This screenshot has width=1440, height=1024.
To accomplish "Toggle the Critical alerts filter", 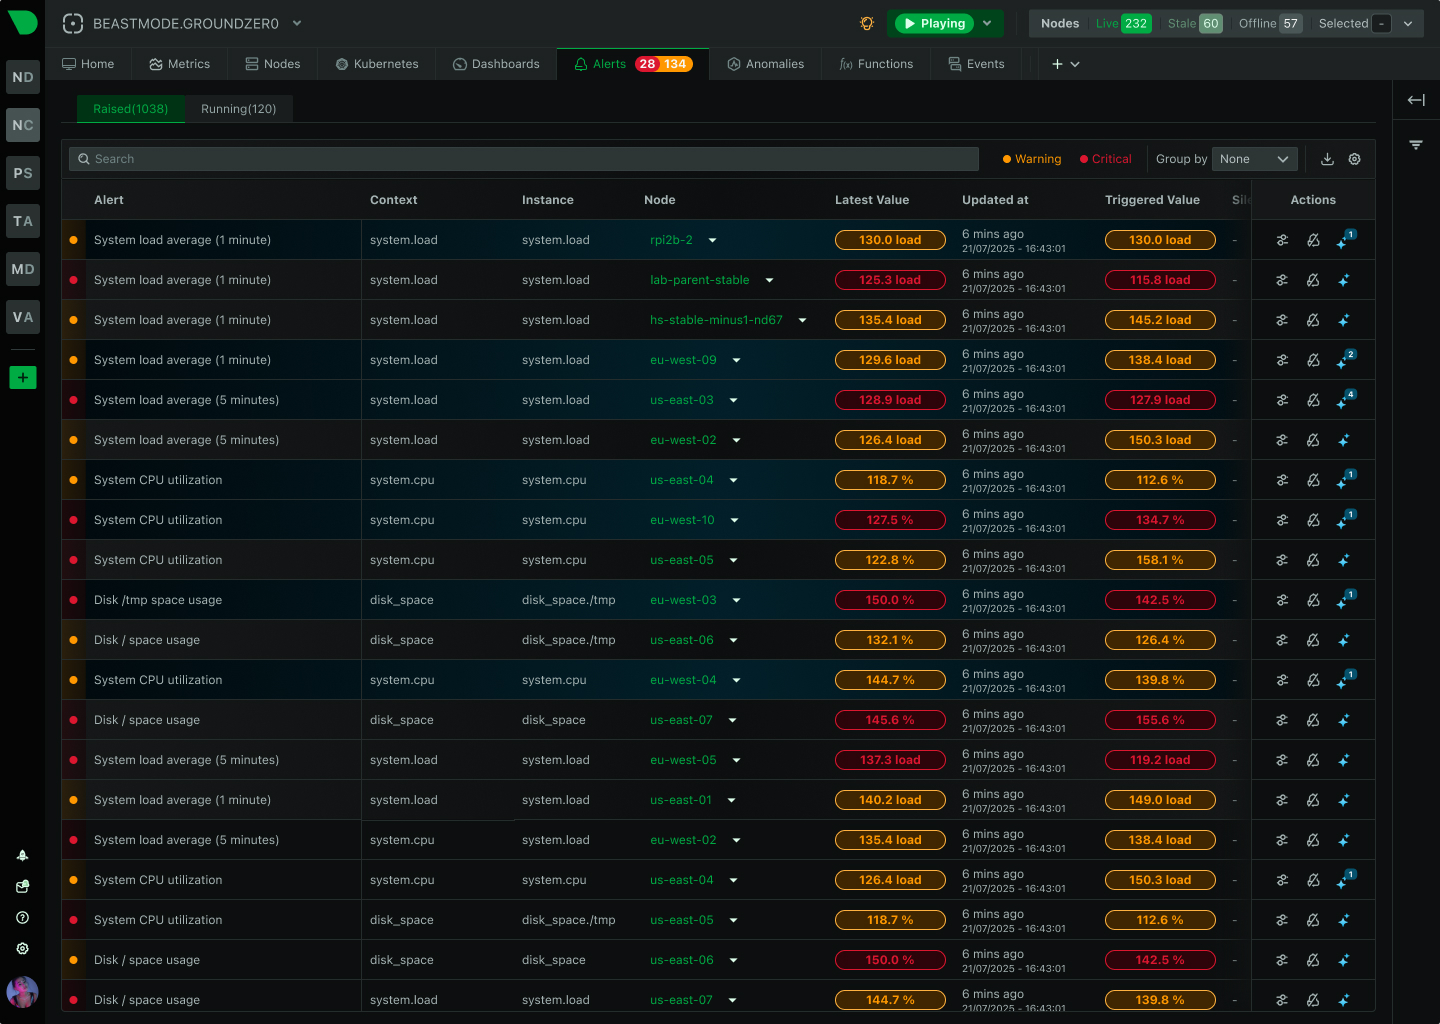I will tap(1104, 158).
